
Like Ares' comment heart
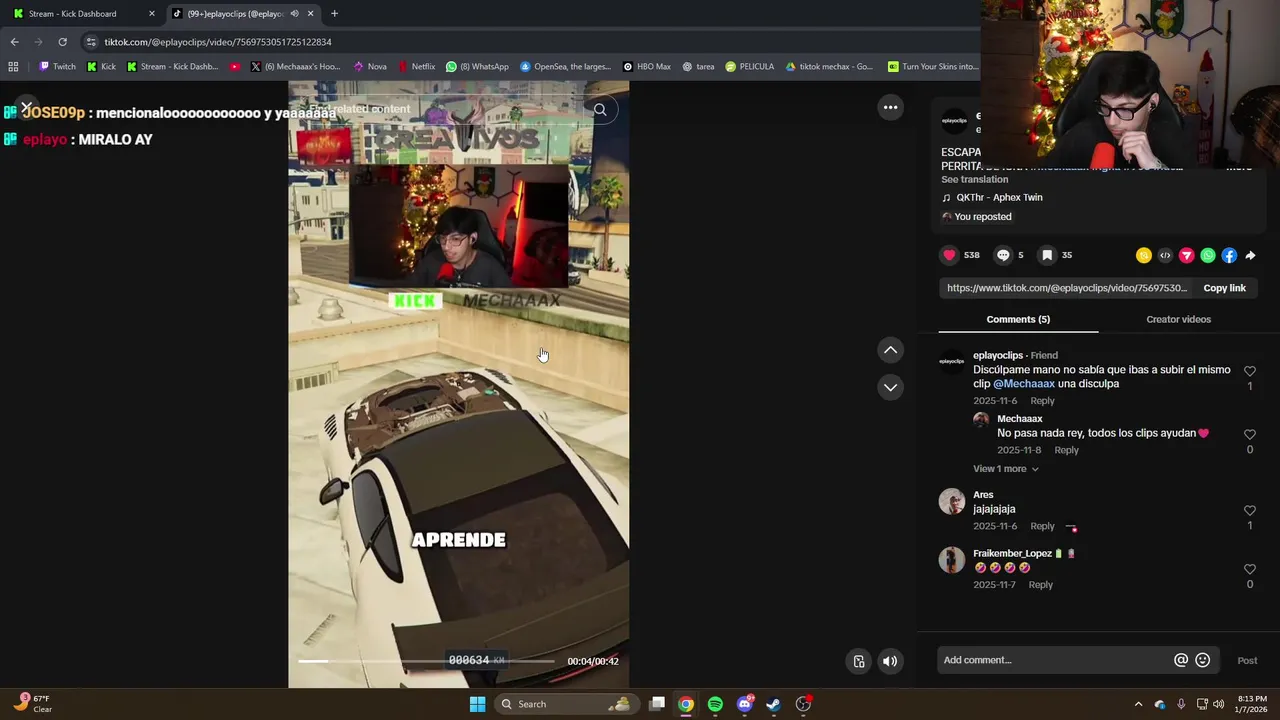click(x=1250, y=511)
